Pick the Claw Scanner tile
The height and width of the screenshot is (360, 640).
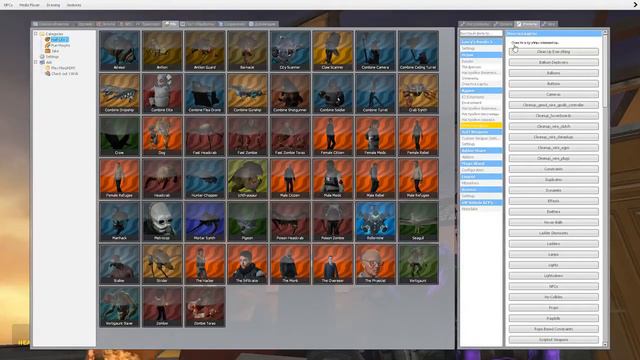(x=333, y=51)
